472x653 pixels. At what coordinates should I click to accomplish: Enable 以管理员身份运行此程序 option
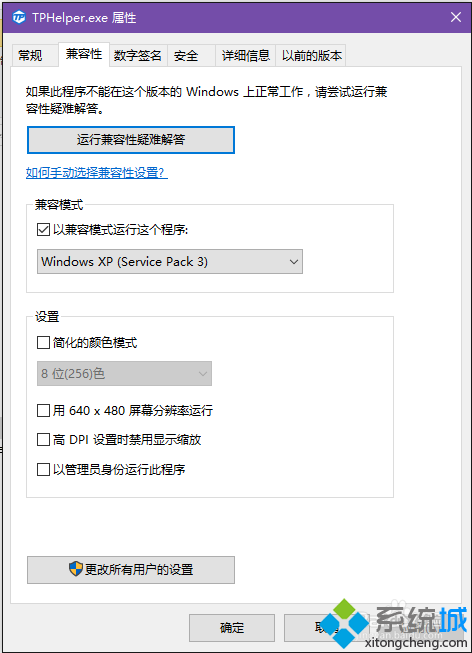(43, 469)
